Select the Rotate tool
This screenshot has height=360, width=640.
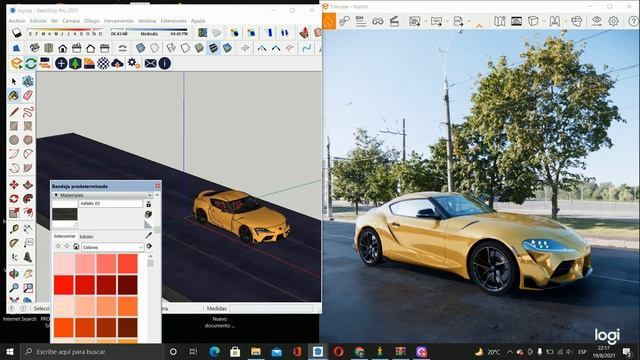(14, 199)
